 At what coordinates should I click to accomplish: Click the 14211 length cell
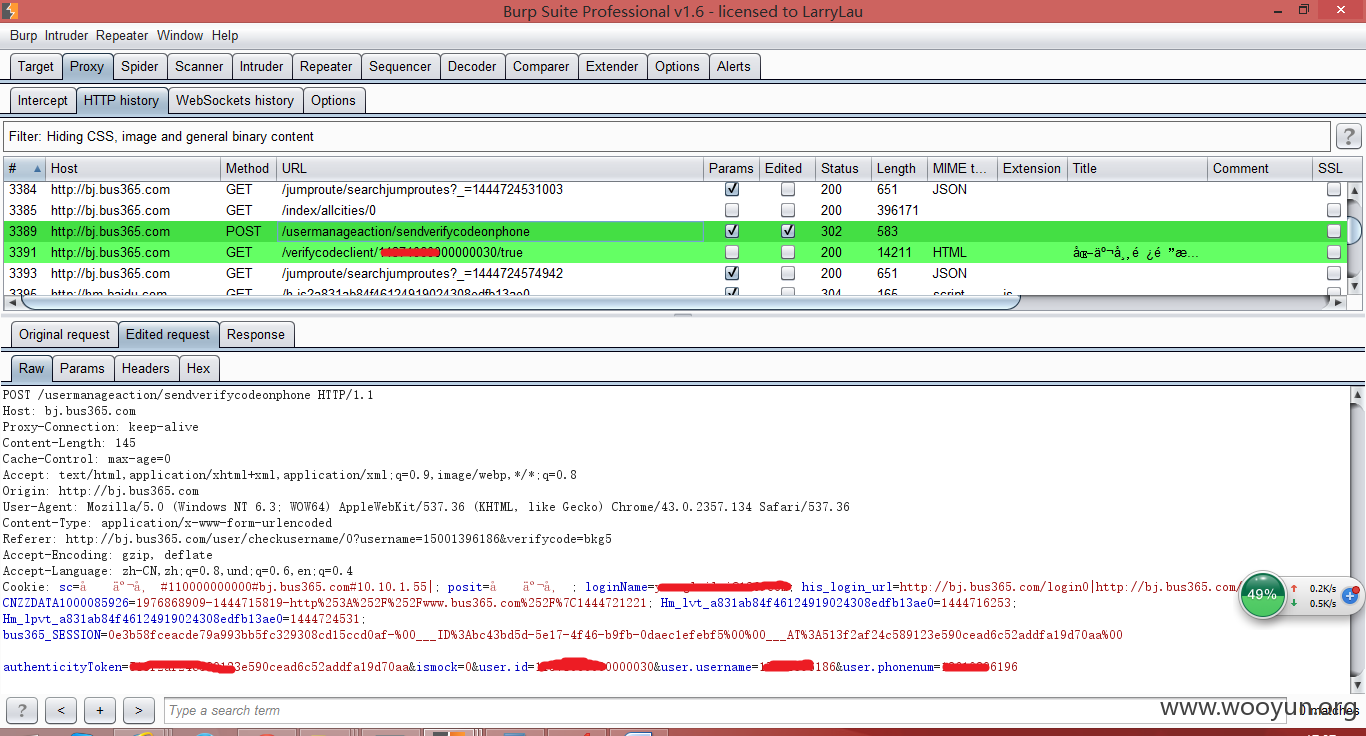click(899, 252)
